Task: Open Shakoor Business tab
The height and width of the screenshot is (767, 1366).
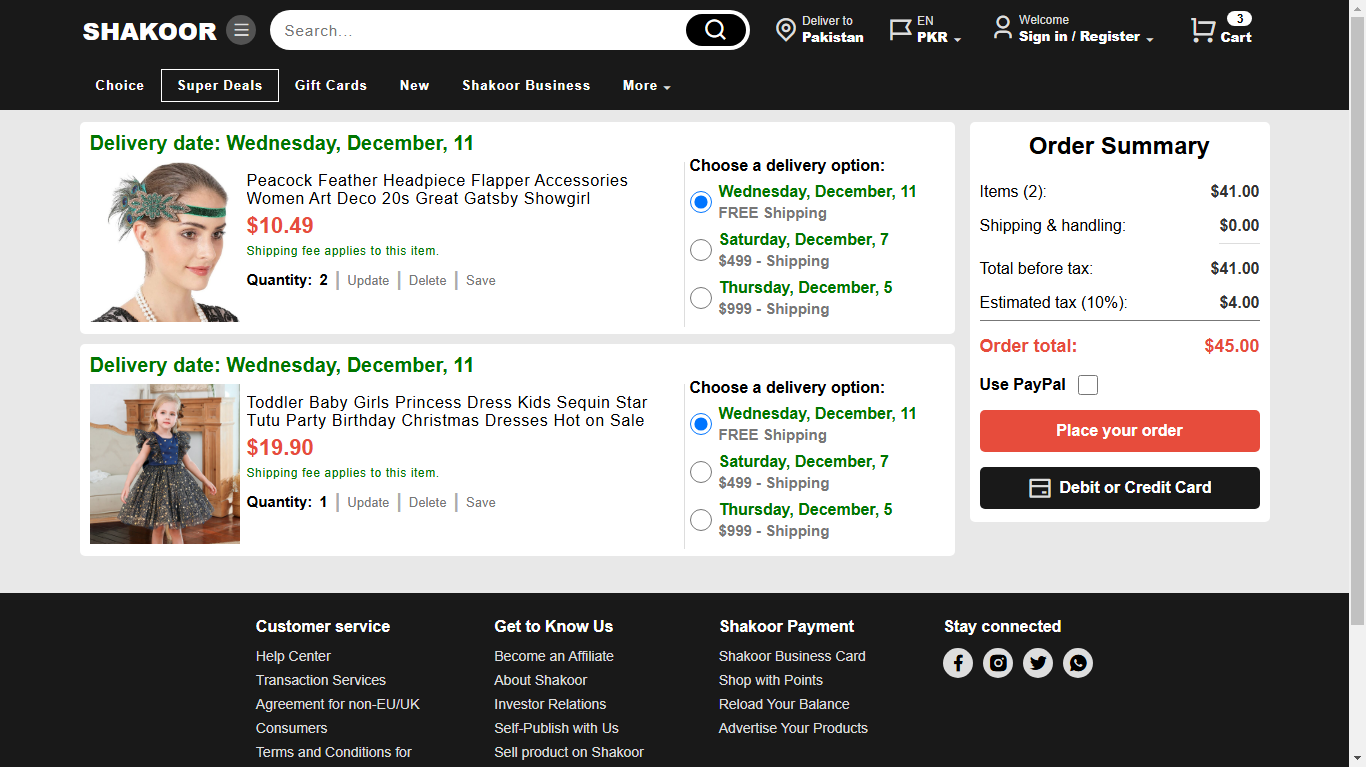Action: (526, 86)
